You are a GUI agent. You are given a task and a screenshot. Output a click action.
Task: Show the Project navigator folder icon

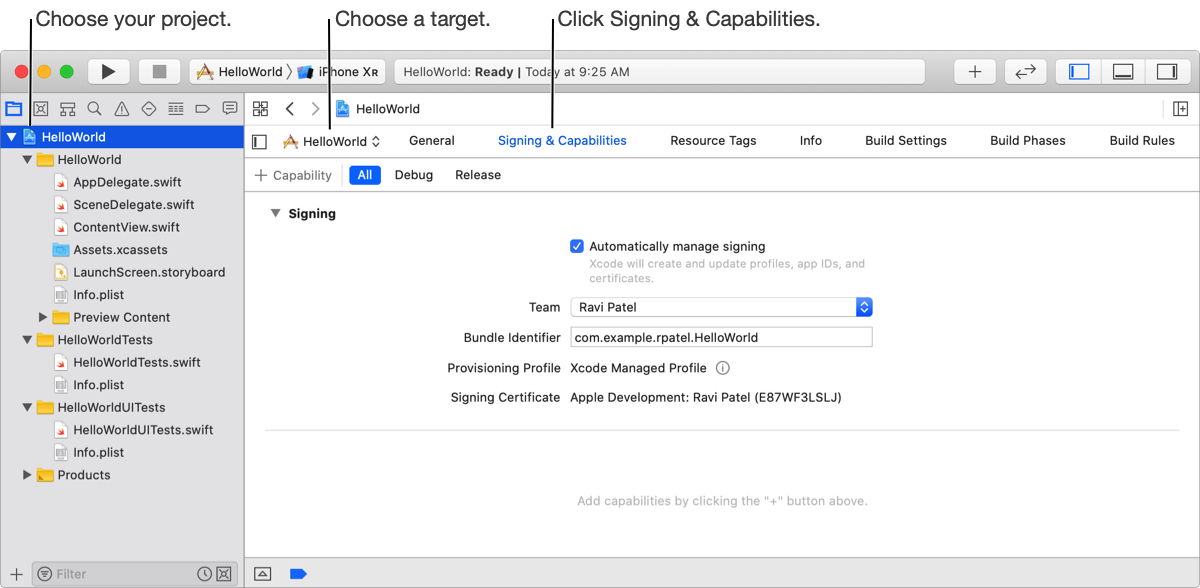click(x=14, y=108)
